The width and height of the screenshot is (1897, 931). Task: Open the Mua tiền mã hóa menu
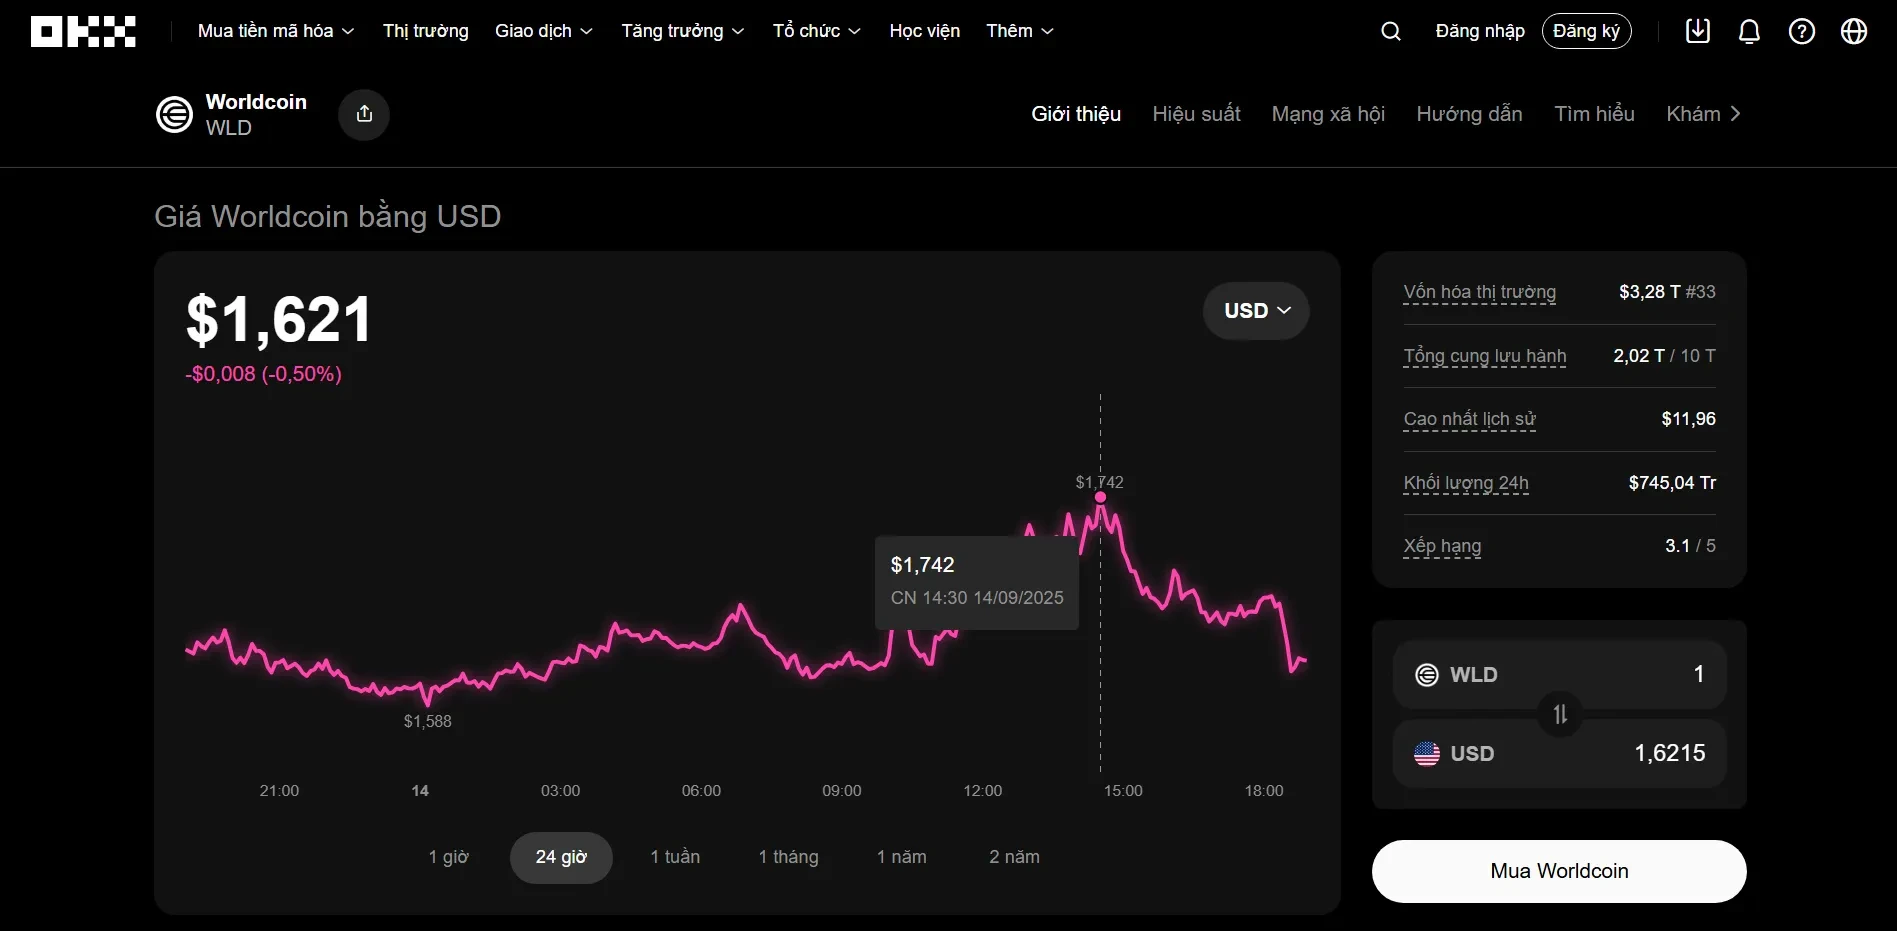275,32
